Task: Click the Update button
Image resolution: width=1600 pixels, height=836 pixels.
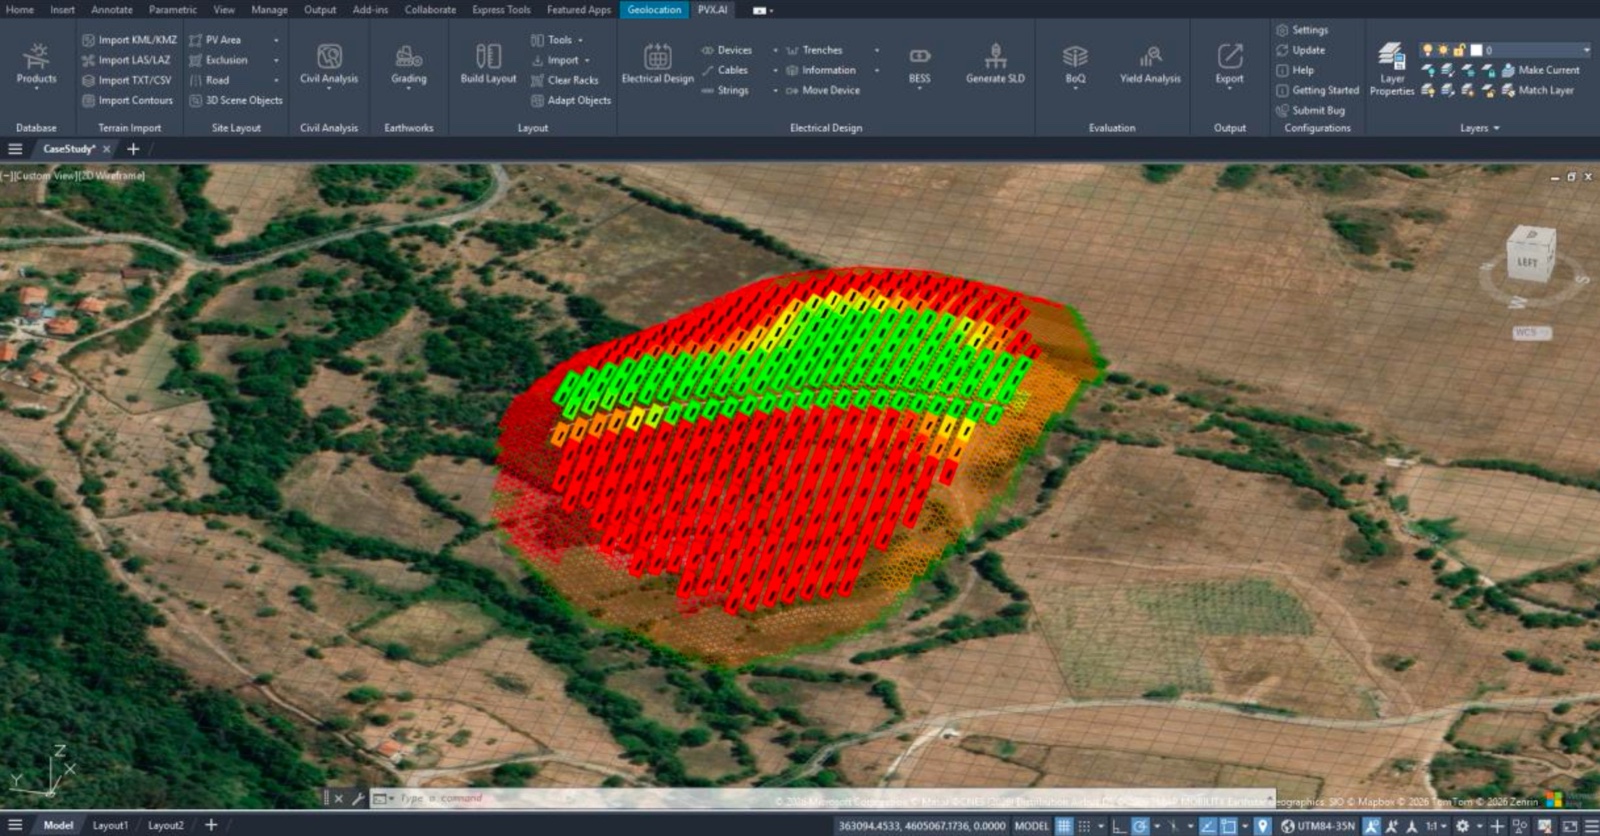Action: (x=1300, y=50)
